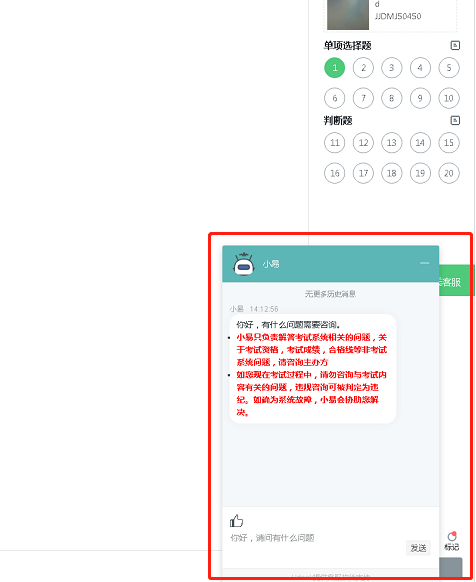This screenshot has height=582, width=476.
Task: Open question 20
Action: (449, 173)
